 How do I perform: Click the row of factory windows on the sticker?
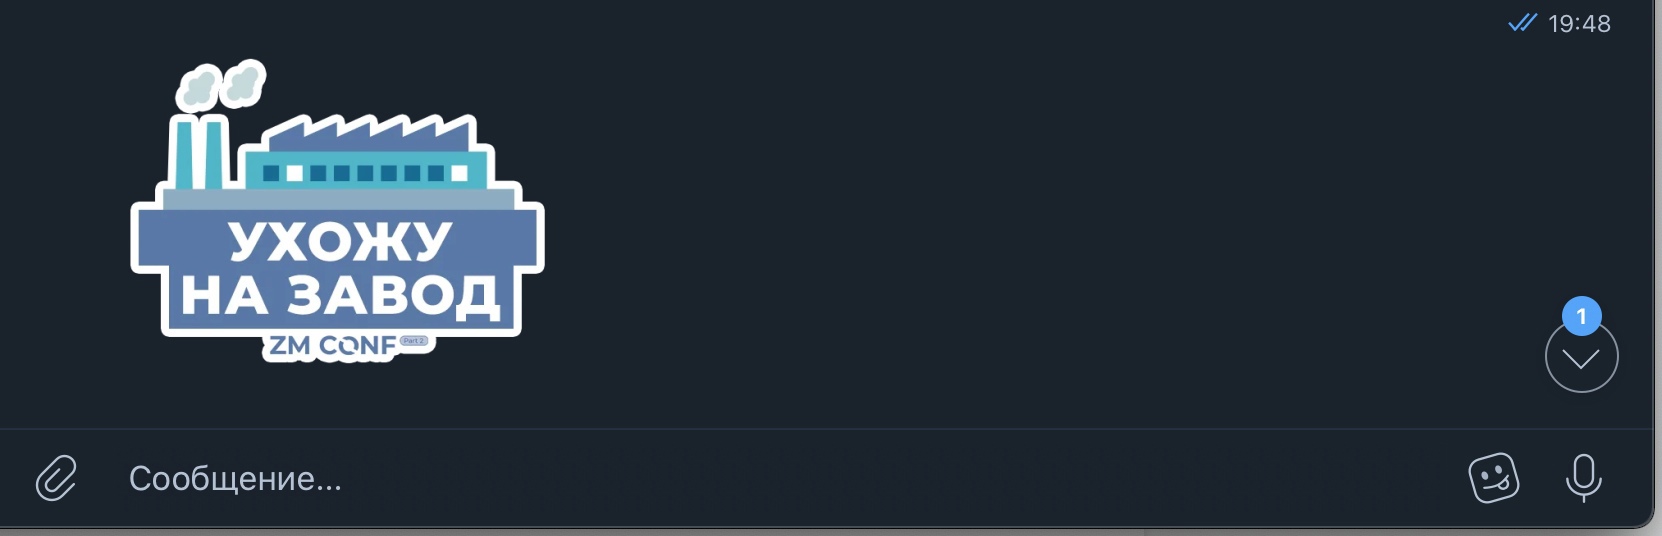pyautogui.click(x=365, y=173)
